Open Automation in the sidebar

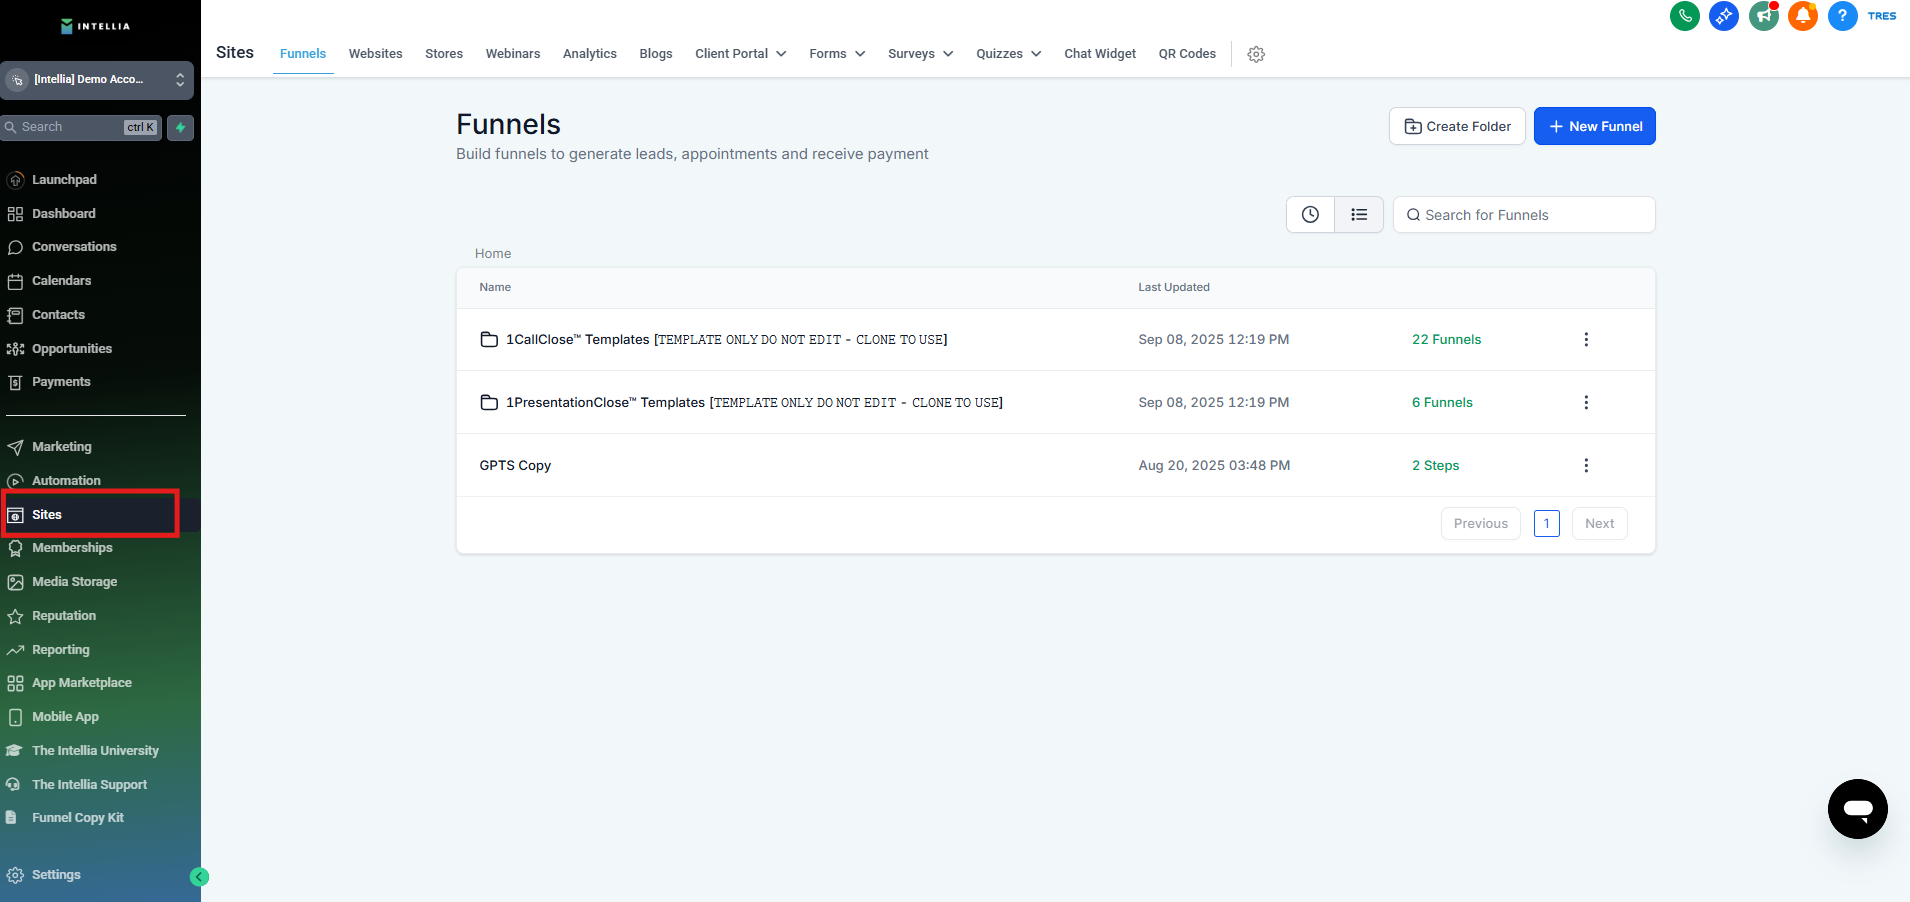(x=66, y=481)
